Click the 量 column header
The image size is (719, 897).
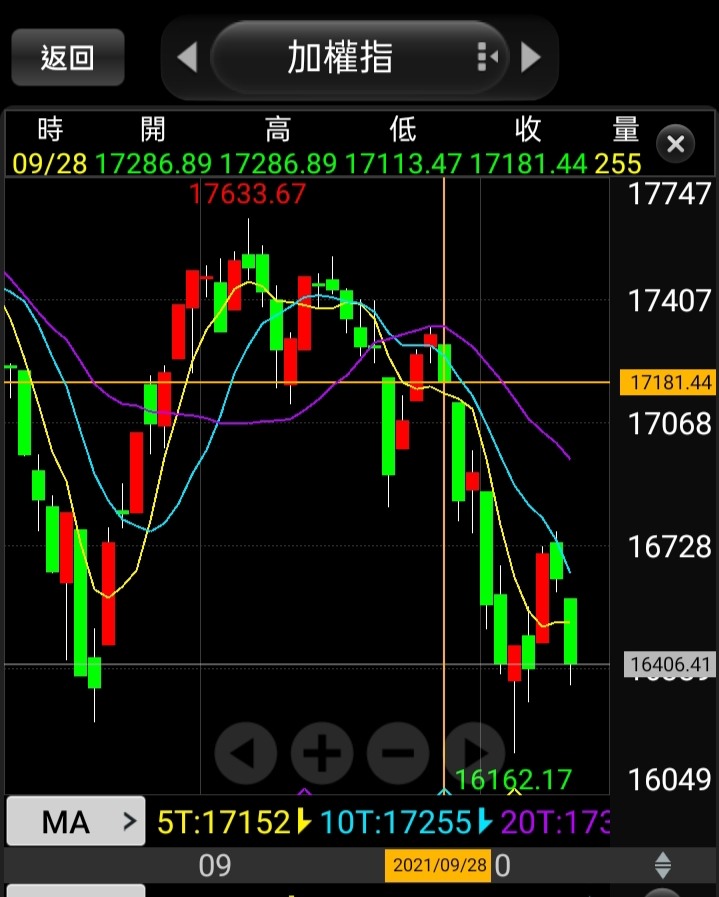626,129
